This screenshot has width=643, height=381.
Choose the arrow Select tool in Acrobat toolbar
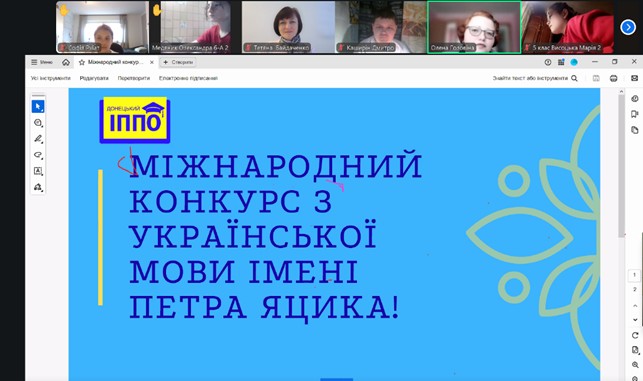tap(38, 107)
